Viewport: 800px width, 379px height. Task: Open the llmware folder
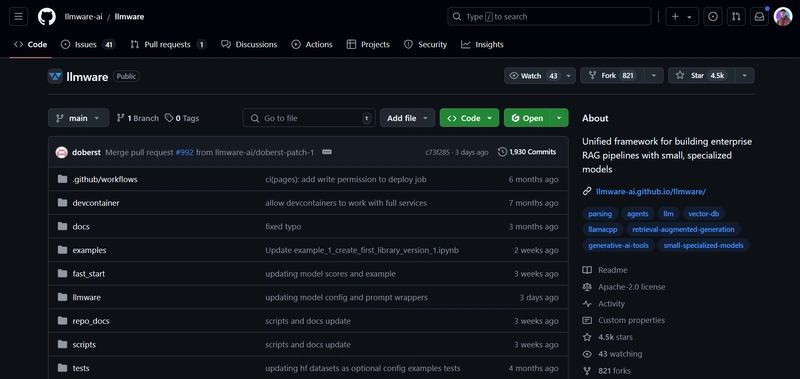(x=87, y=297)
